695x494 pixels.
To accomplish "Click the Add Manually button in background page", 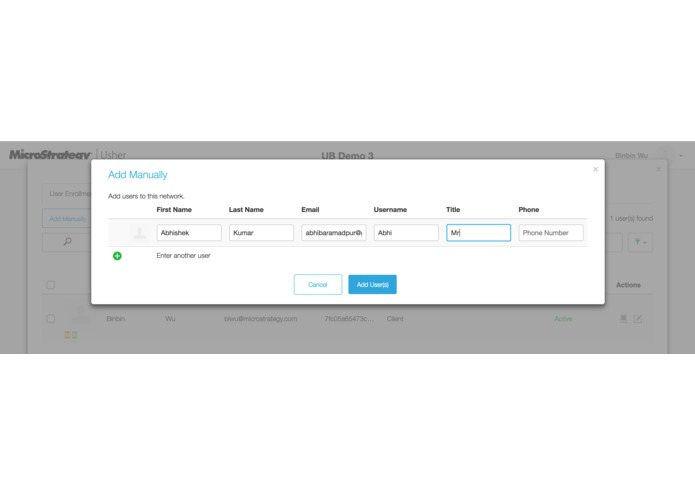I will (67, 219).
